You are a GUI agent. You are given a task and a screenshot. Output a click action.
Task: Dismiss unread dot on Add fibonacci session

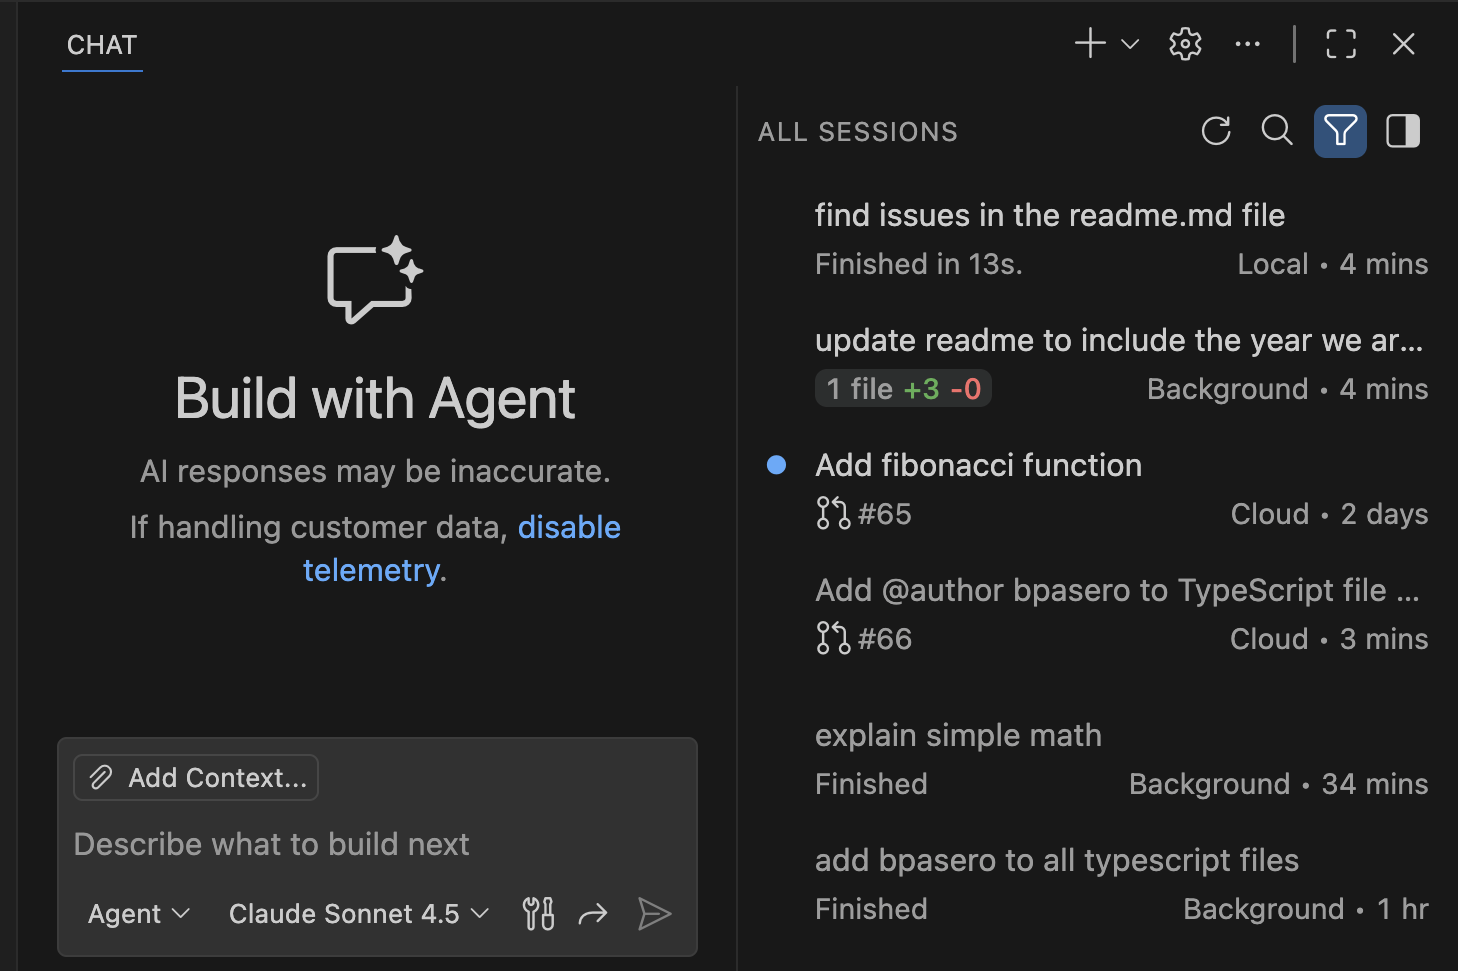(776, 464)
